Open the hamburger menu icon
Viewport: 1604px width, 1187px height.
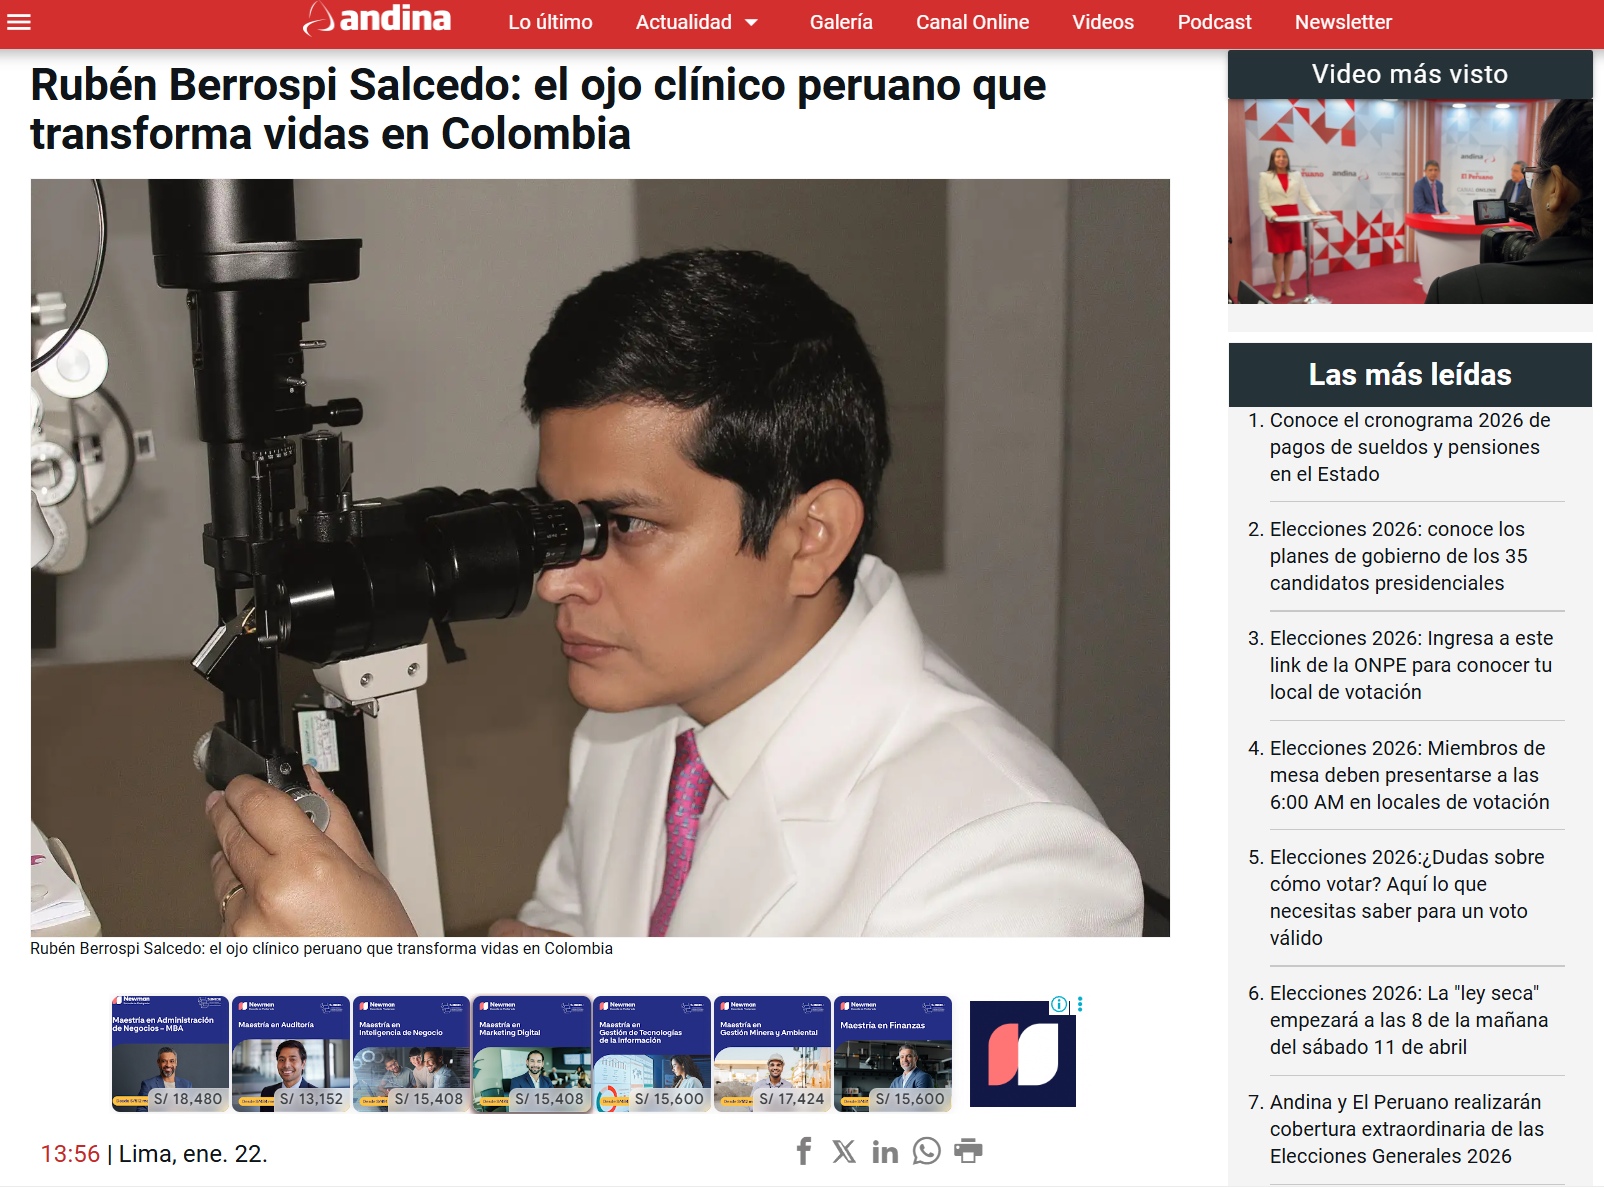point(19,22)
